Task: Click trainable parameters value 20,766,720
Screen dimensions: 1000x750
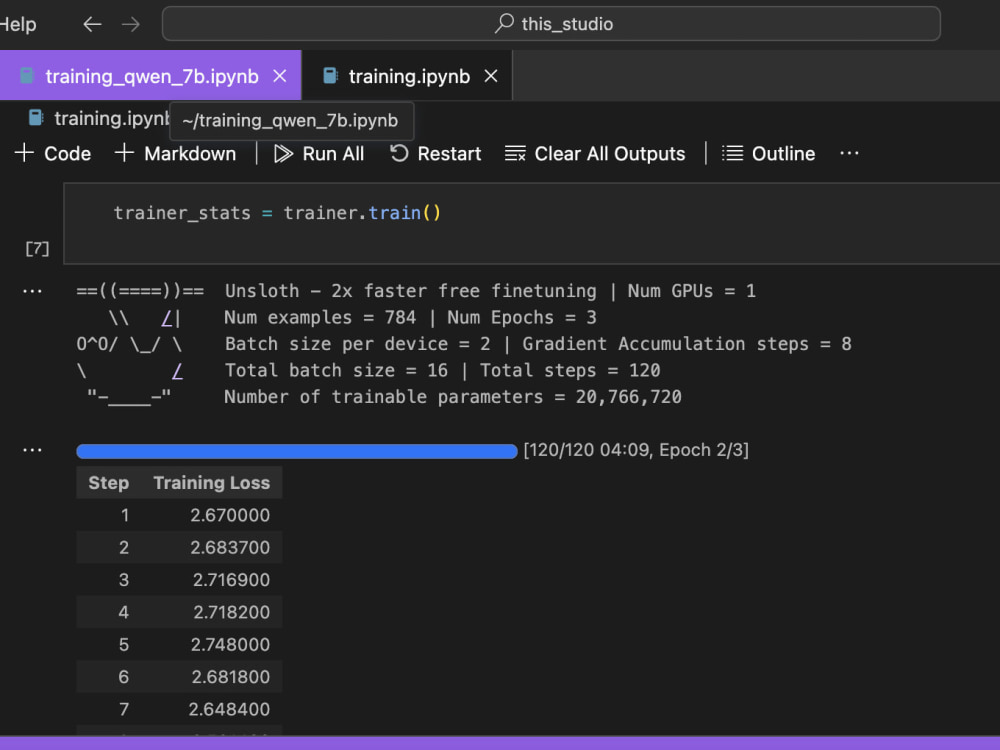Action: pyautogui.click(x=628, y=397)
